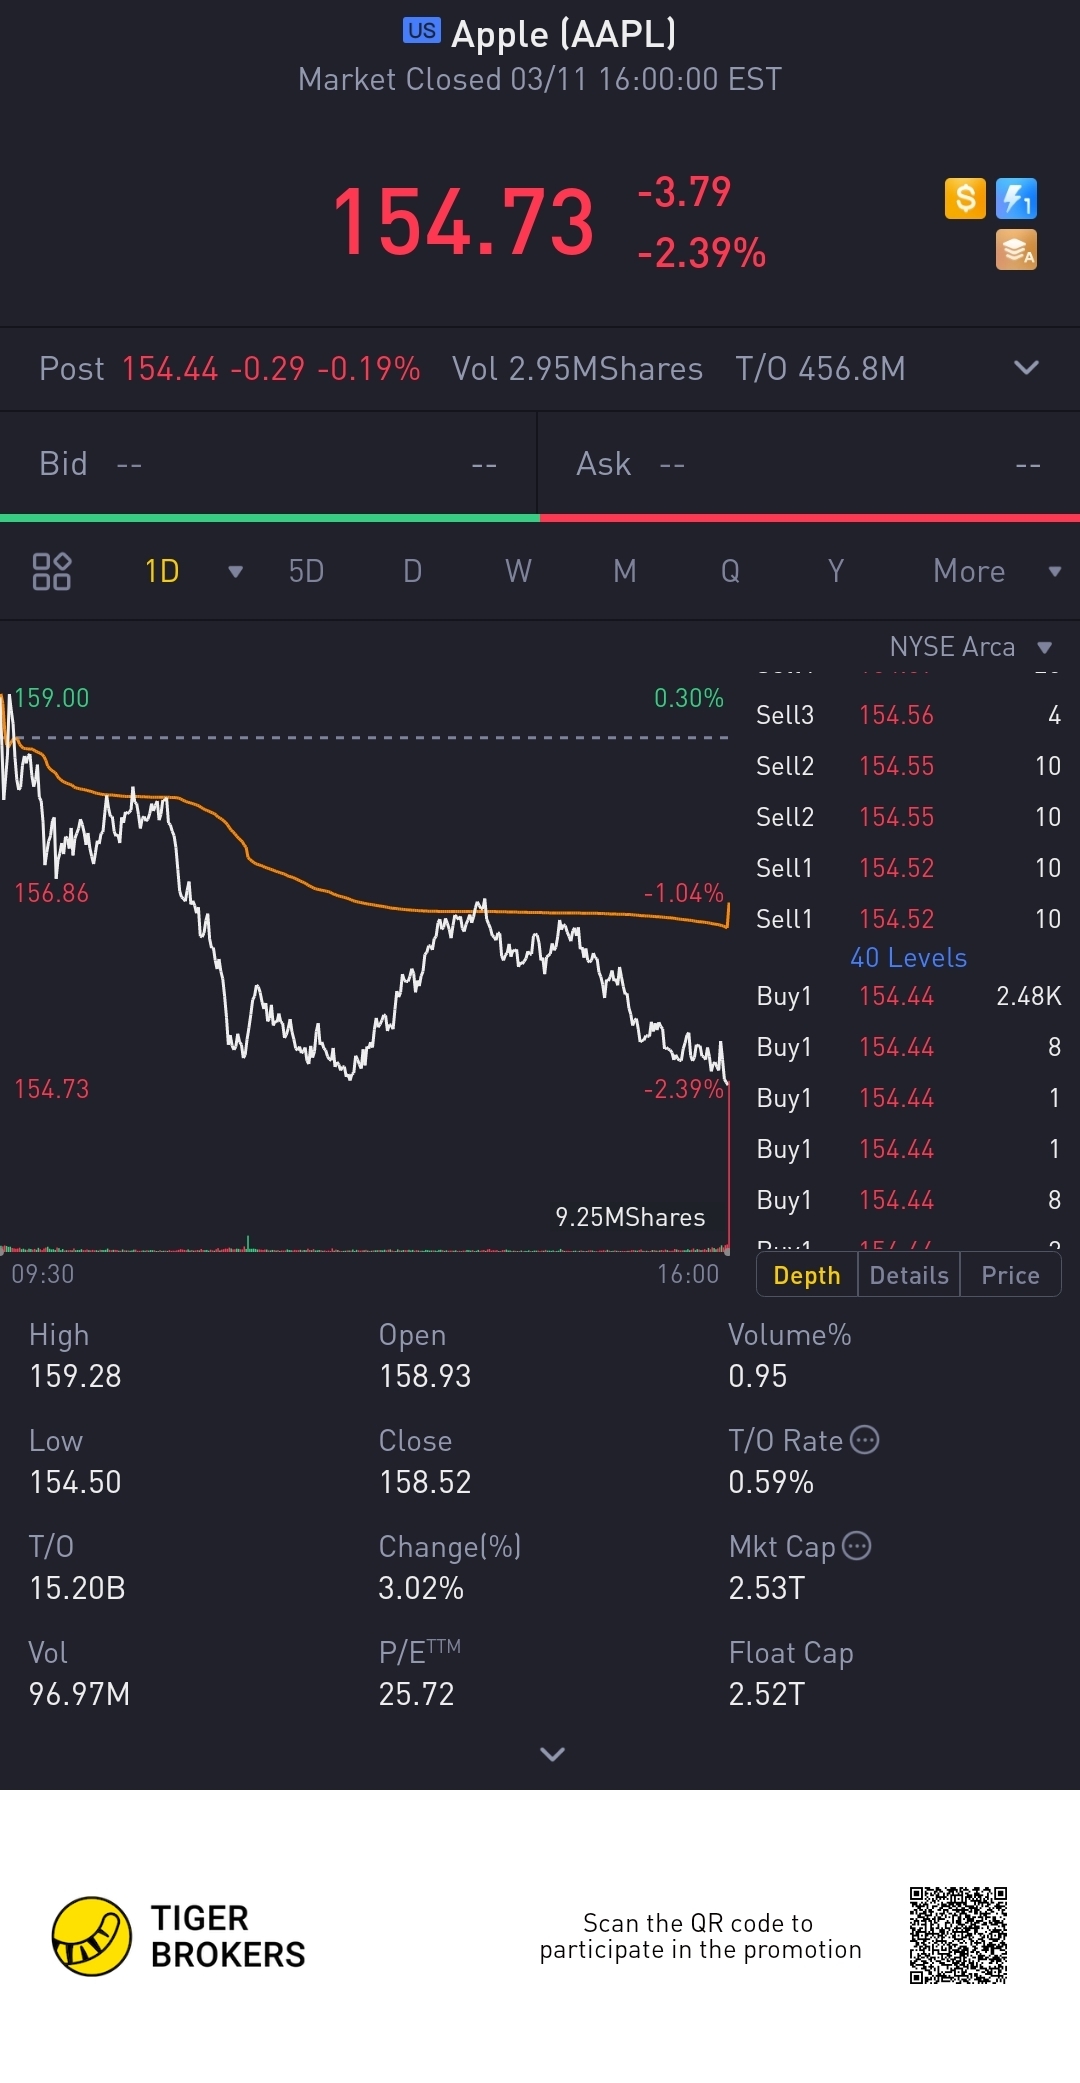
Task: Switch order book to Depth view
Action: [x=807, y=1275]
